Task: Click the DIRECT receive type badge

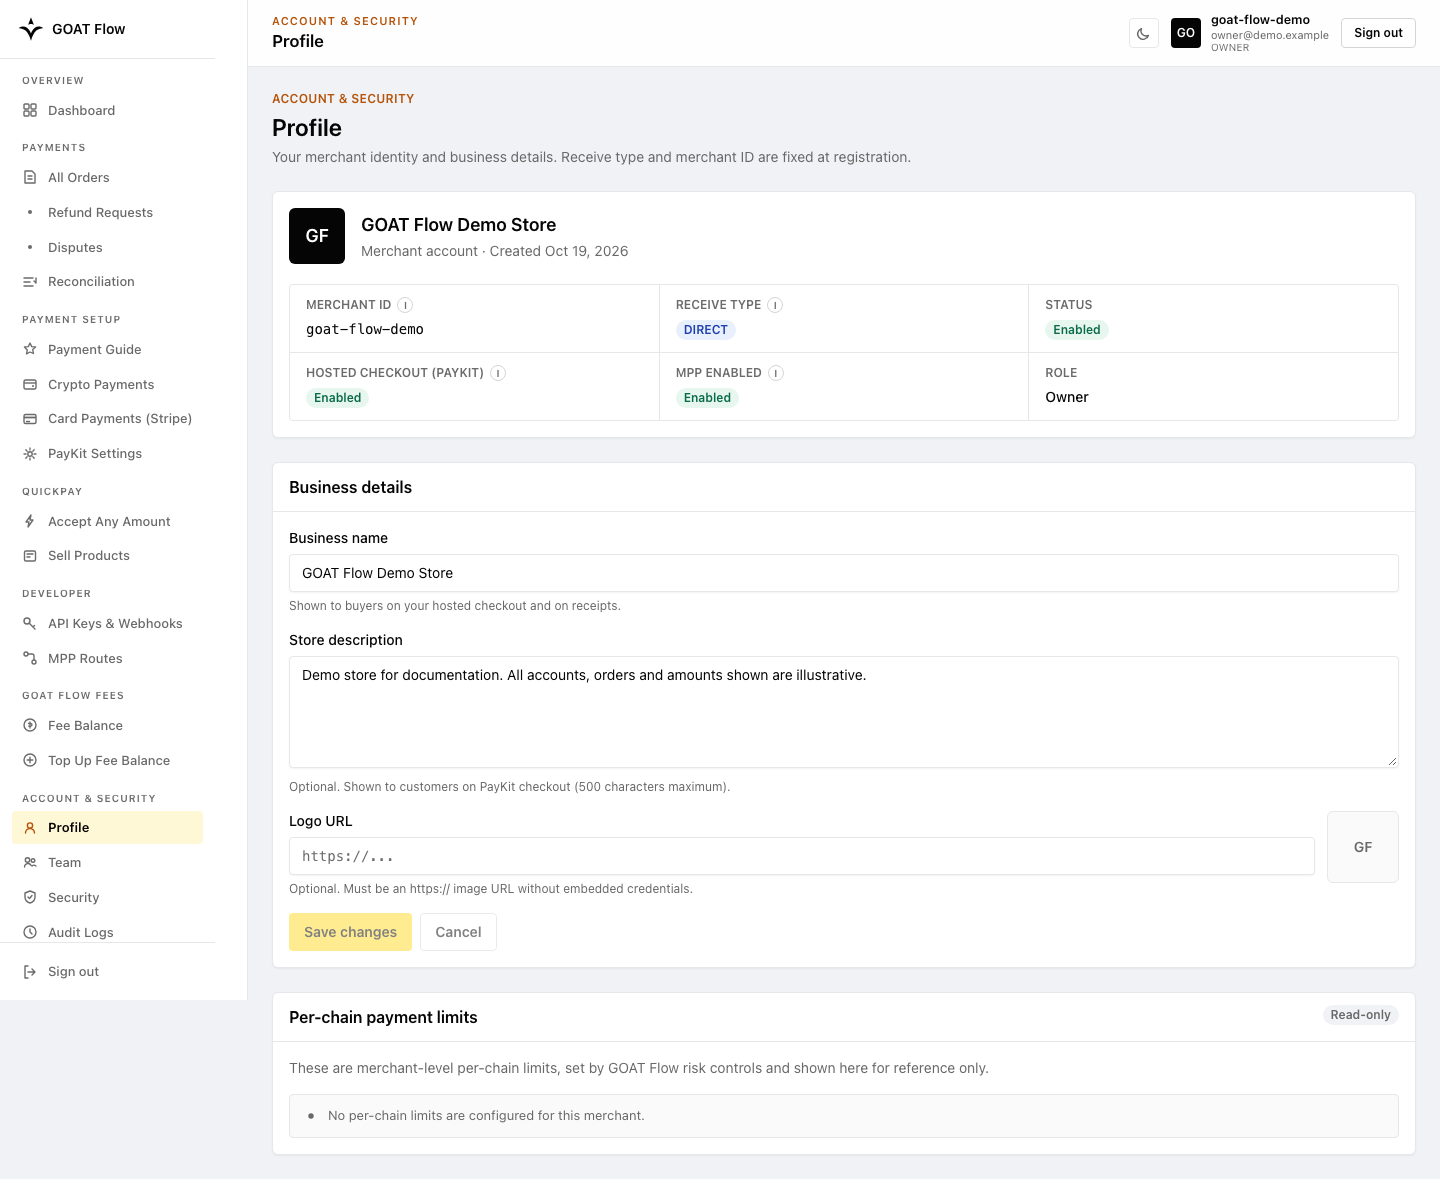Action: click(x=706, y=330)
